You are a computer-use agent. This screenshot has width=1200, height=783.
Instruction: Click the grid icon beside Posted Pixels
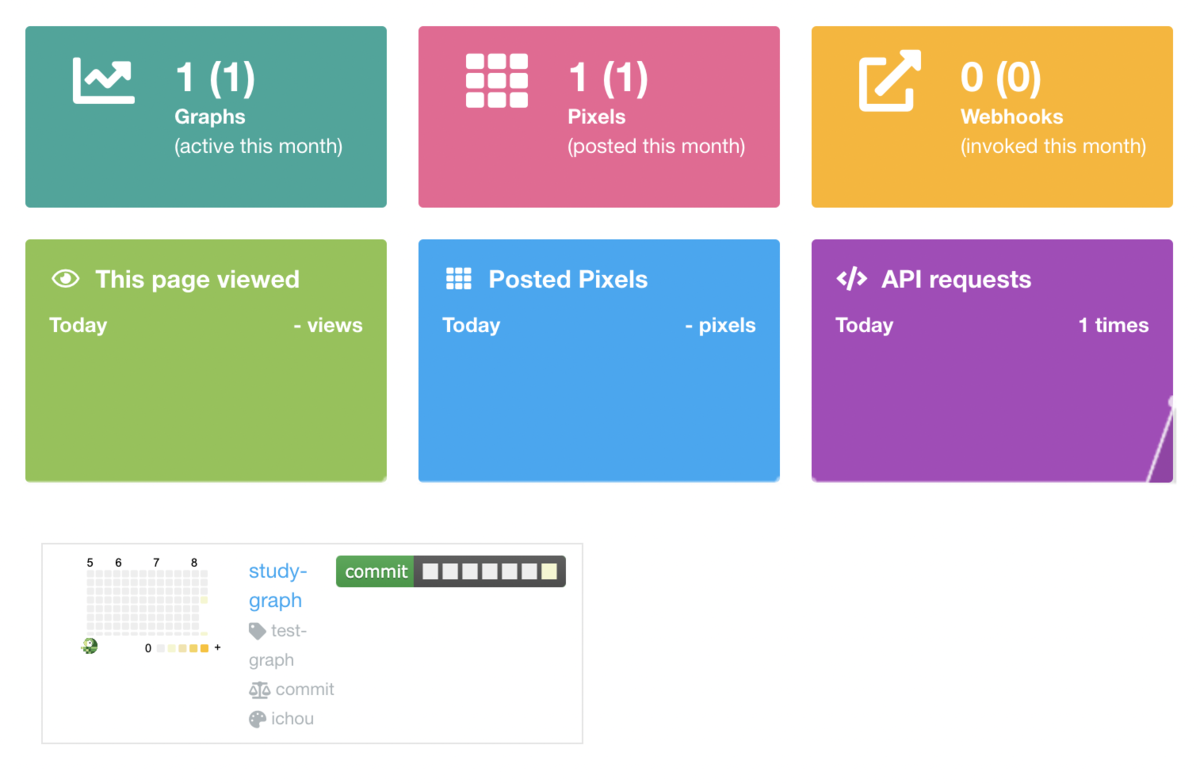(458, 279)
